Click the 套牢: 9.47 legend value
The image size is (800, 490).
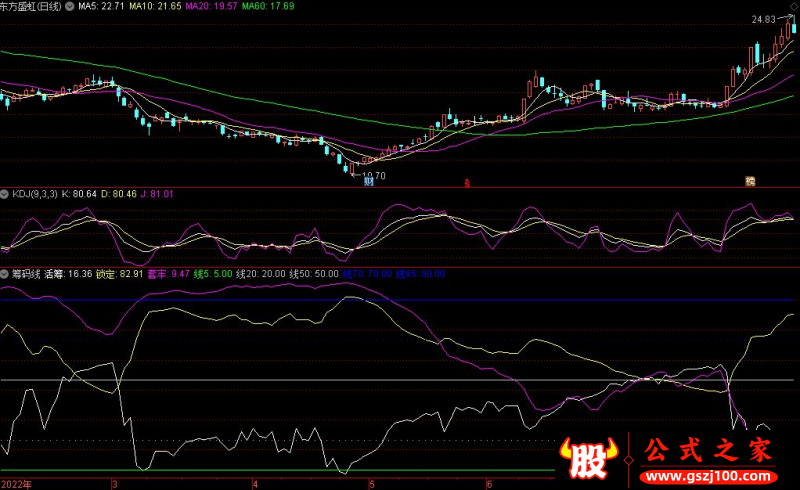coord(168,274)
